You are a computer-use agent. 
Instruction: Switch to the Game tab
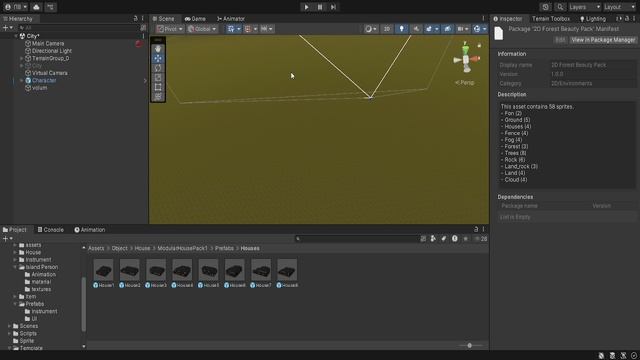point(195,19)
